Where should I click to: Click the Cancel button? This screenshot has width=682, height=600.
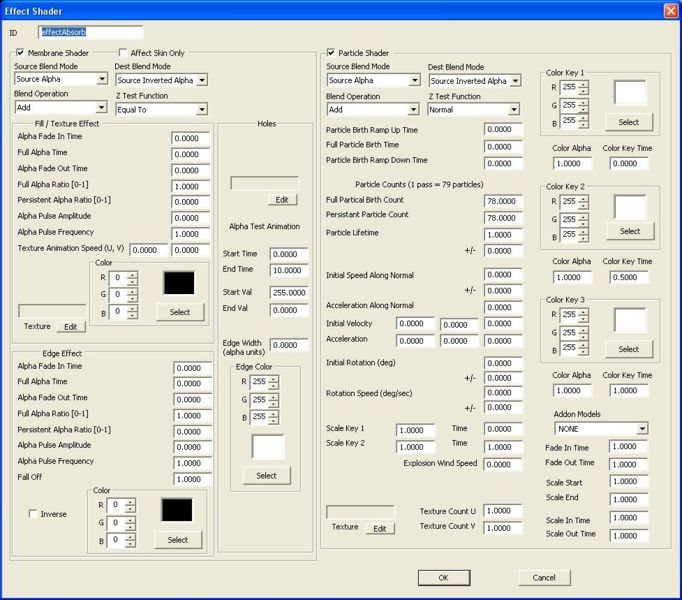(x=544, y=578)
